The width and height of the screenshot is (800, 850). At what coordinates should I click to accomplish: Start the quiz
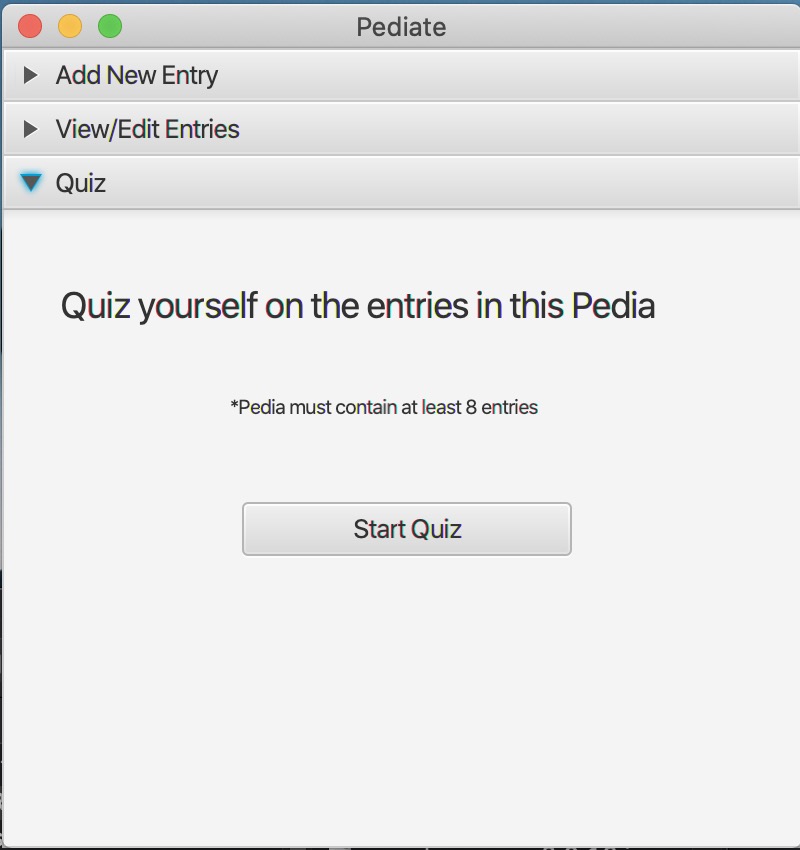tap(406, 528)
